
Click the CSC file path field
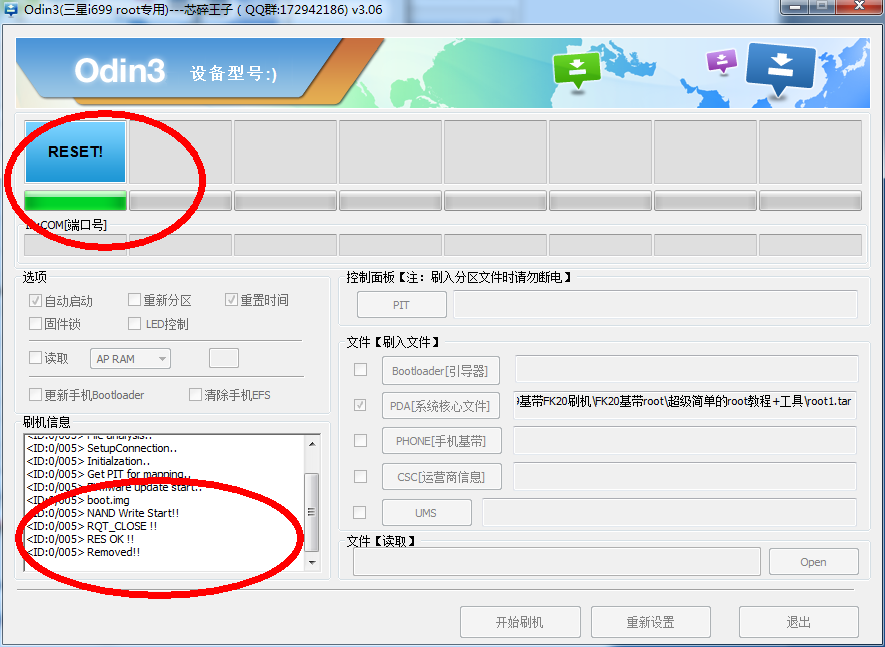[x=685, y=476]
